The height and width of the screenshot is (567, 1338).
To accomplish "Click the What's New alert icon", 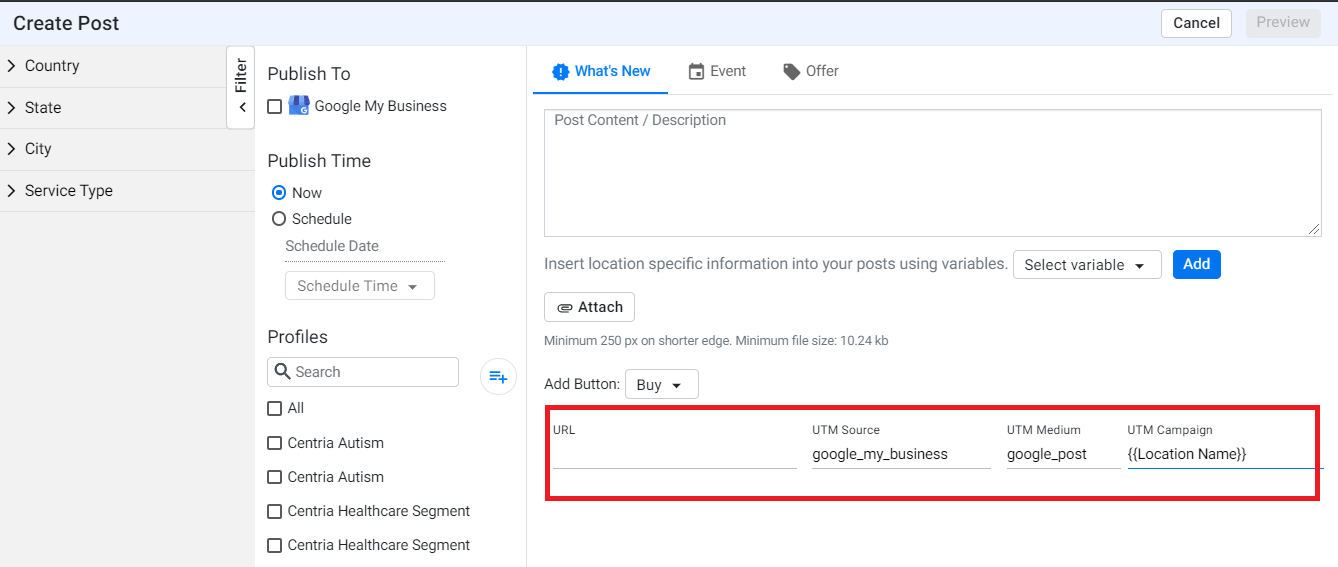I will [560, 71].
